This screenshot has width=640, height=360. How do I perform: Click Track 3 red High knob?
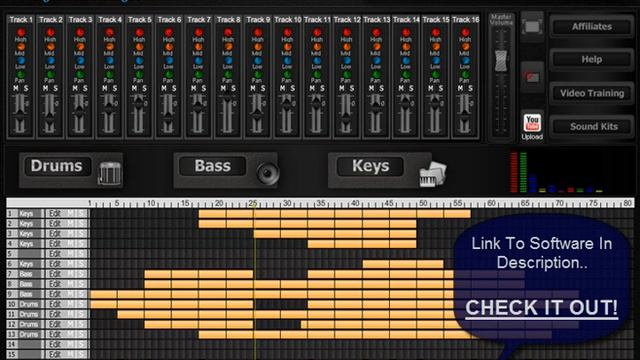[80, 32]
